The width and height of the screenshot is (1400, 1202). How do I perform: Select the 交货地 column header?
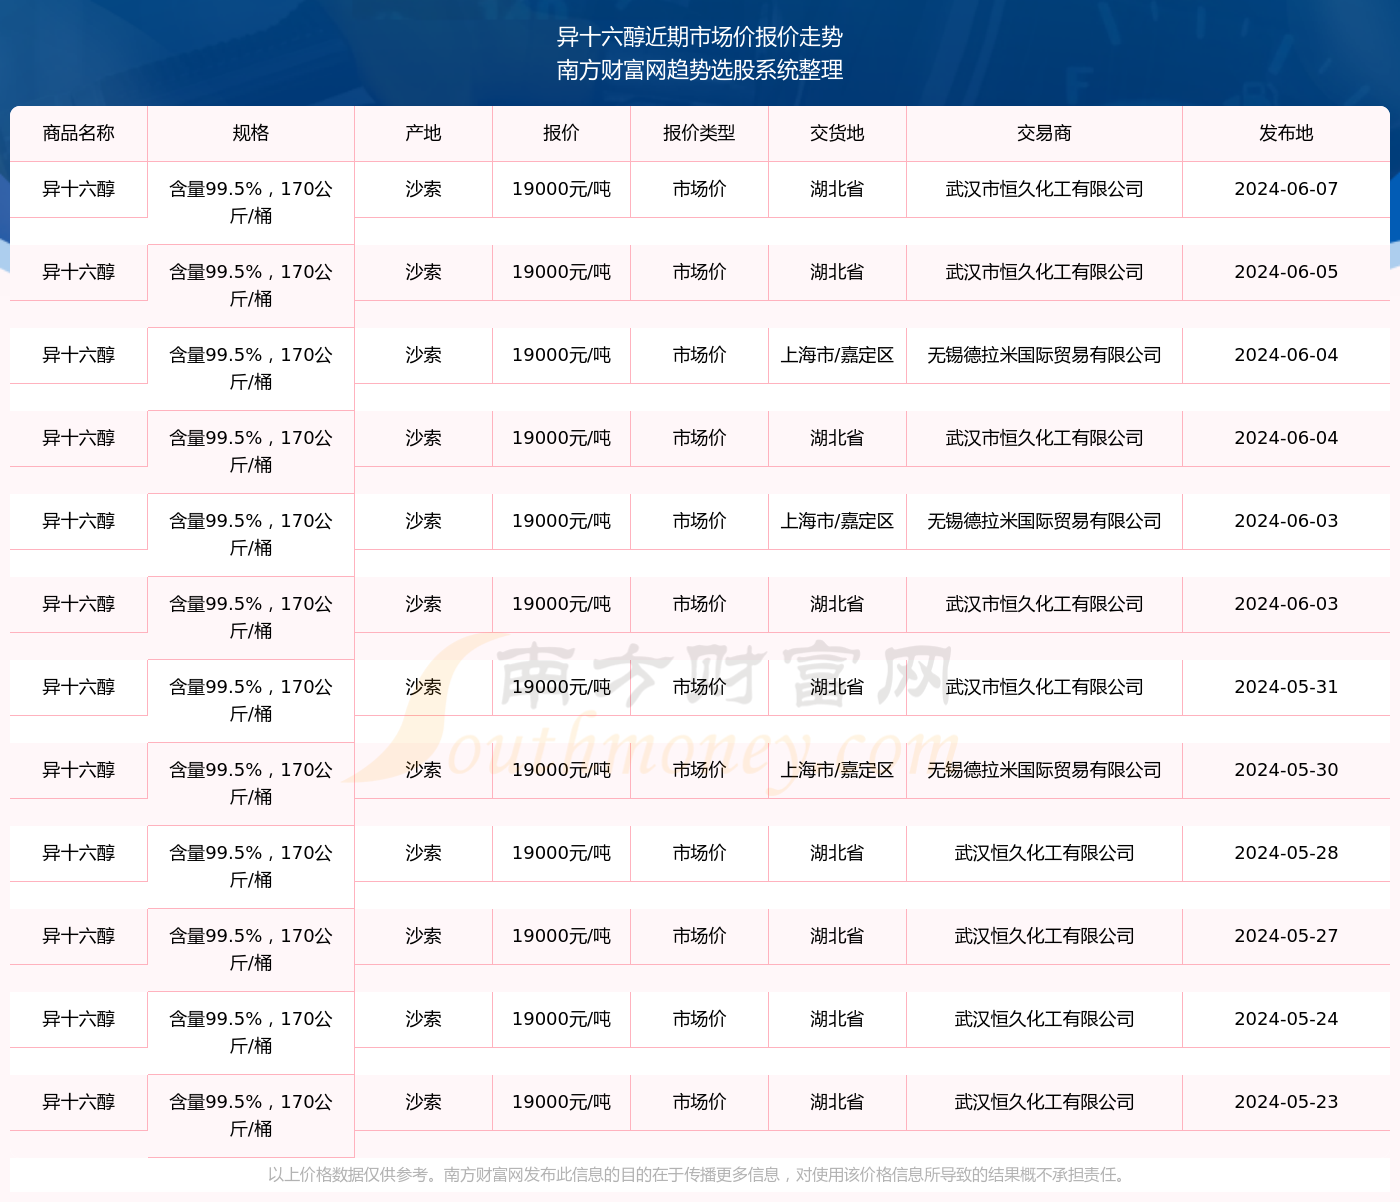838,133
